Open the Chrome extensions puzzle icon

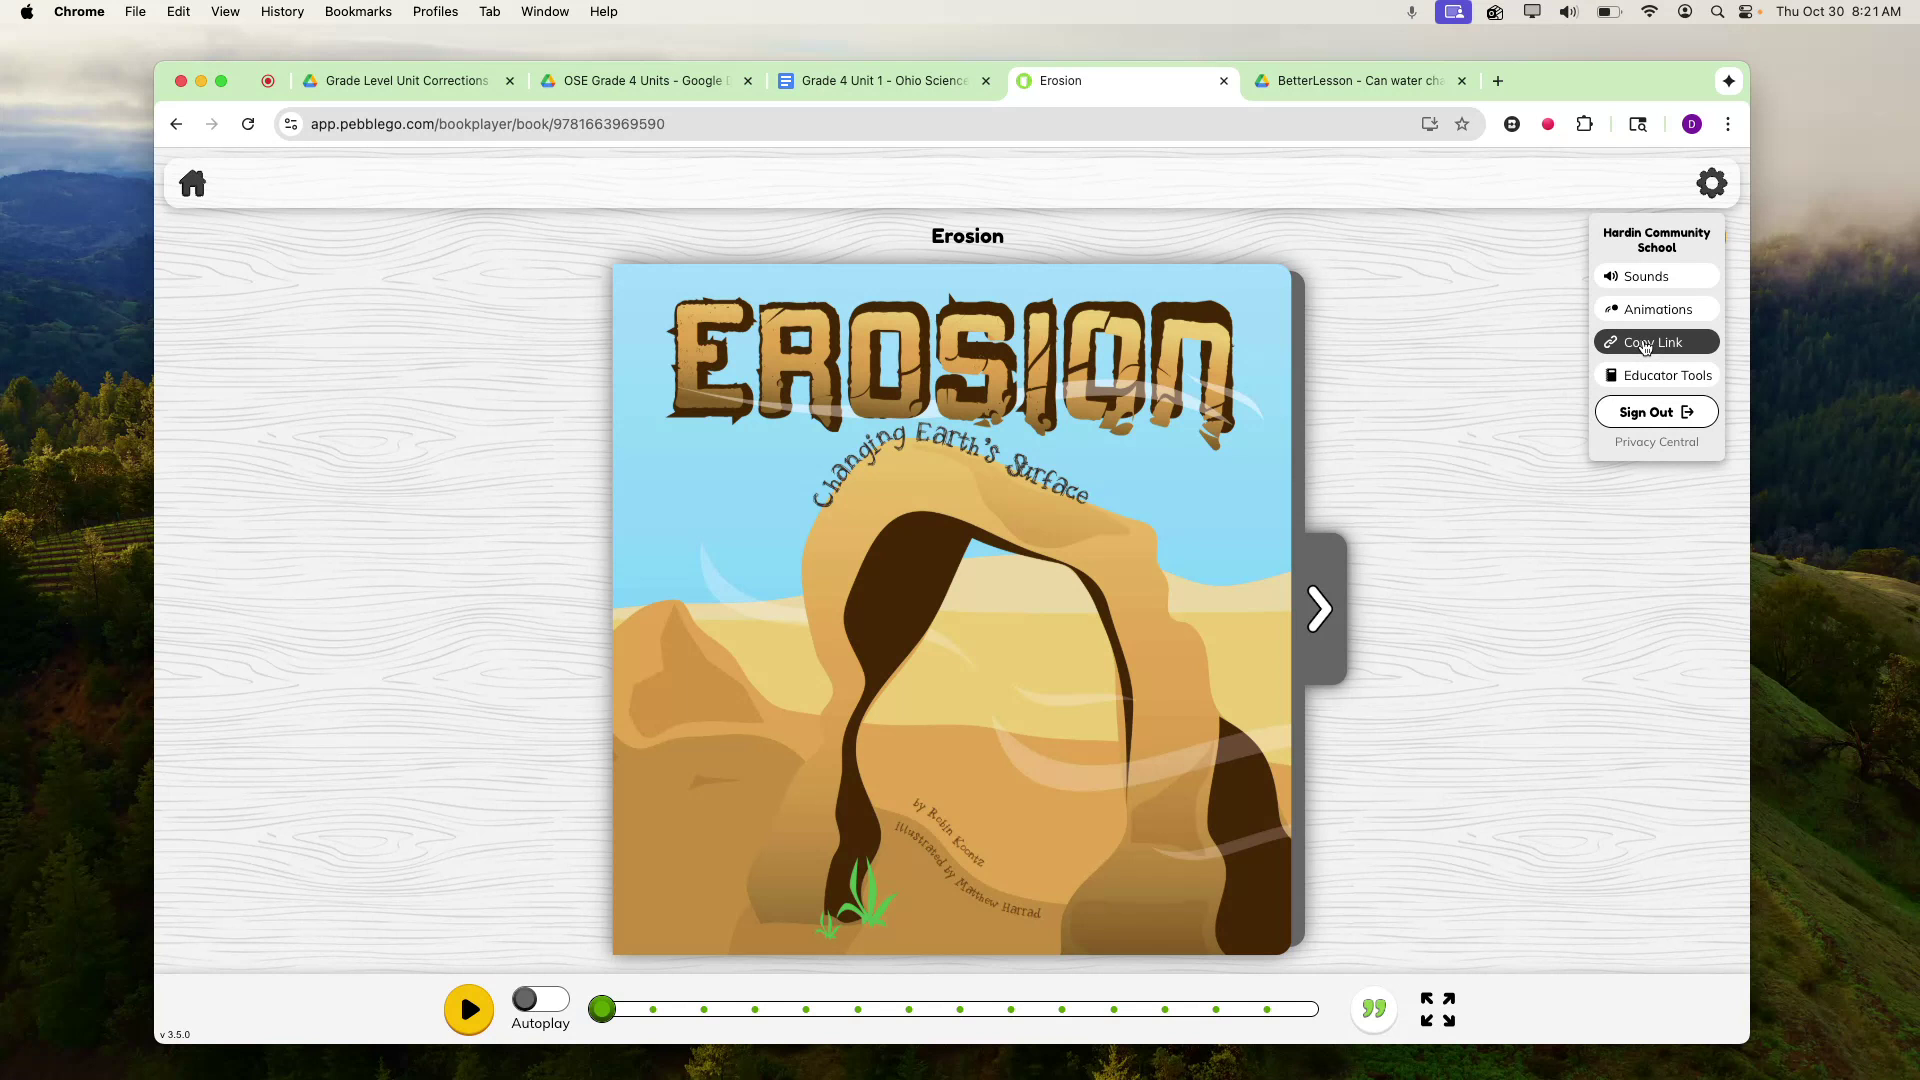click(x=1585, y=124)
